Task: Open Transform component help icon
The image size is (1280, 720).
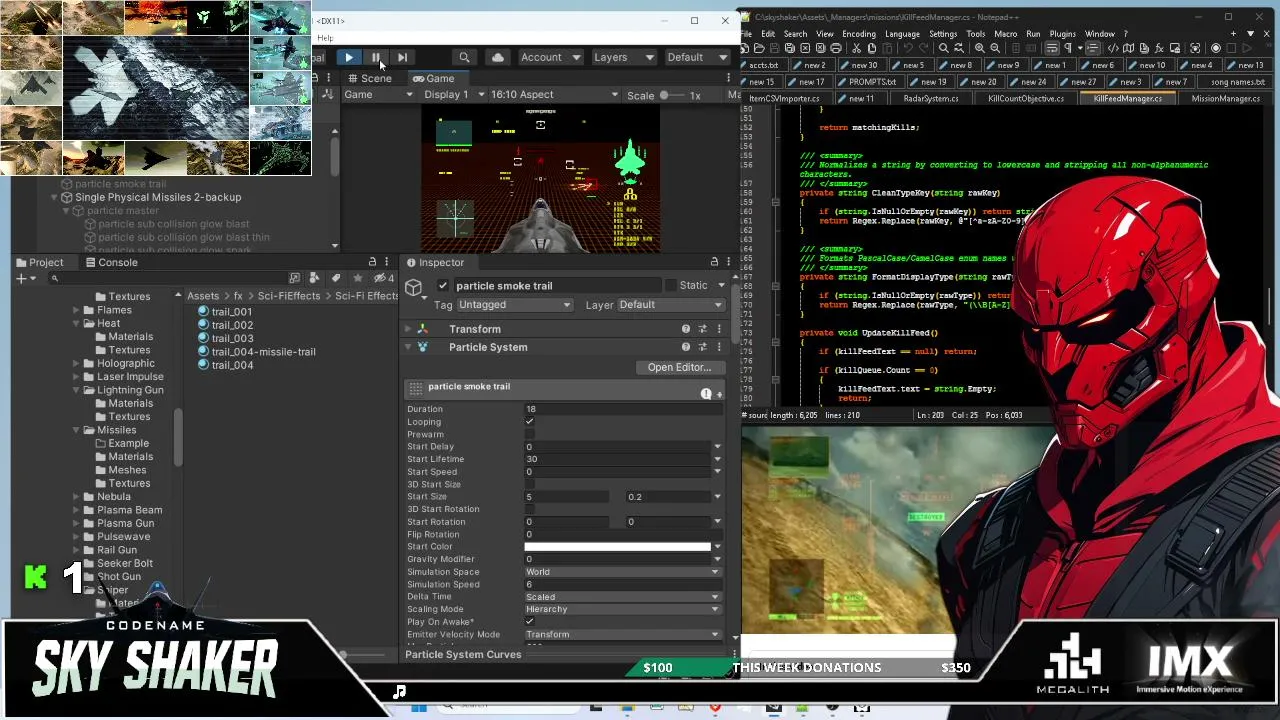Action: pyautogui.click(x=685, y=329)
